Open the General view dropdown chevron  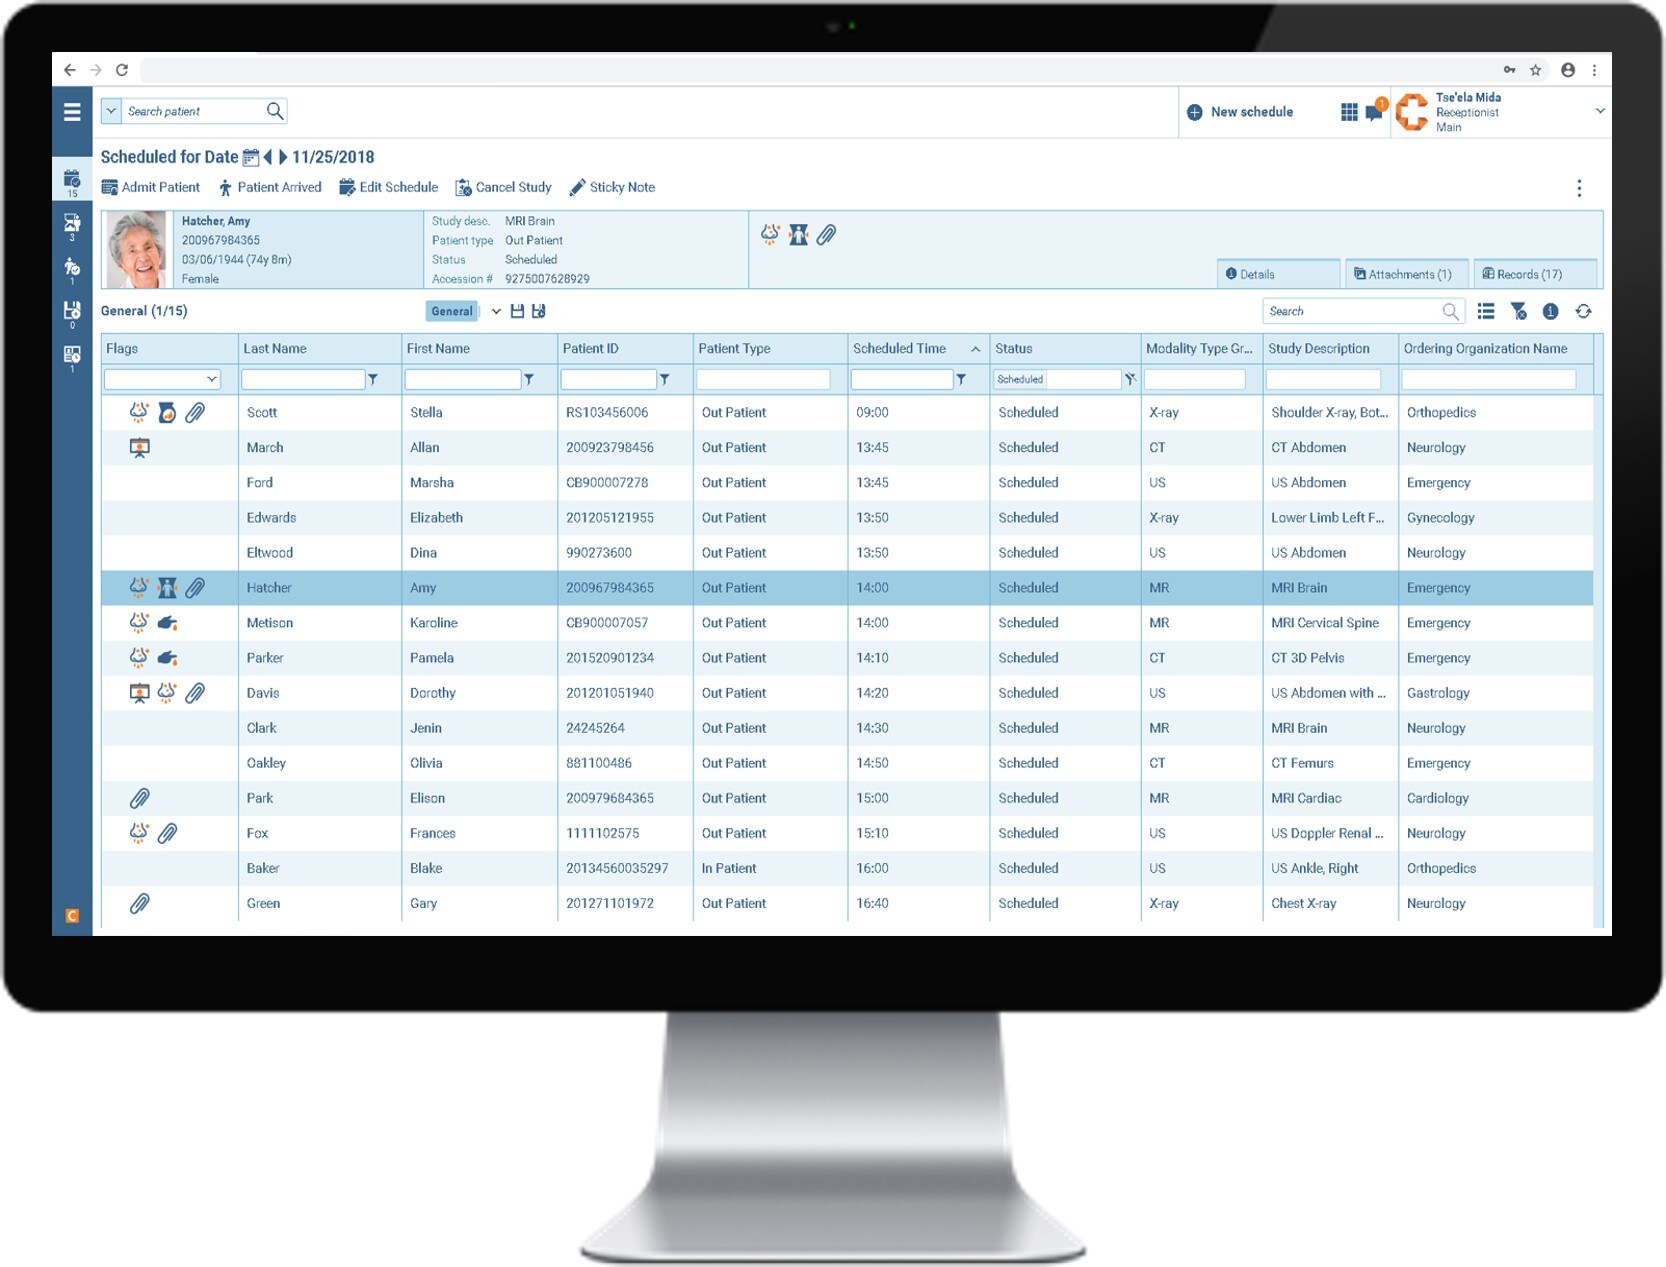pyautogui.click(x=495, y=311)
